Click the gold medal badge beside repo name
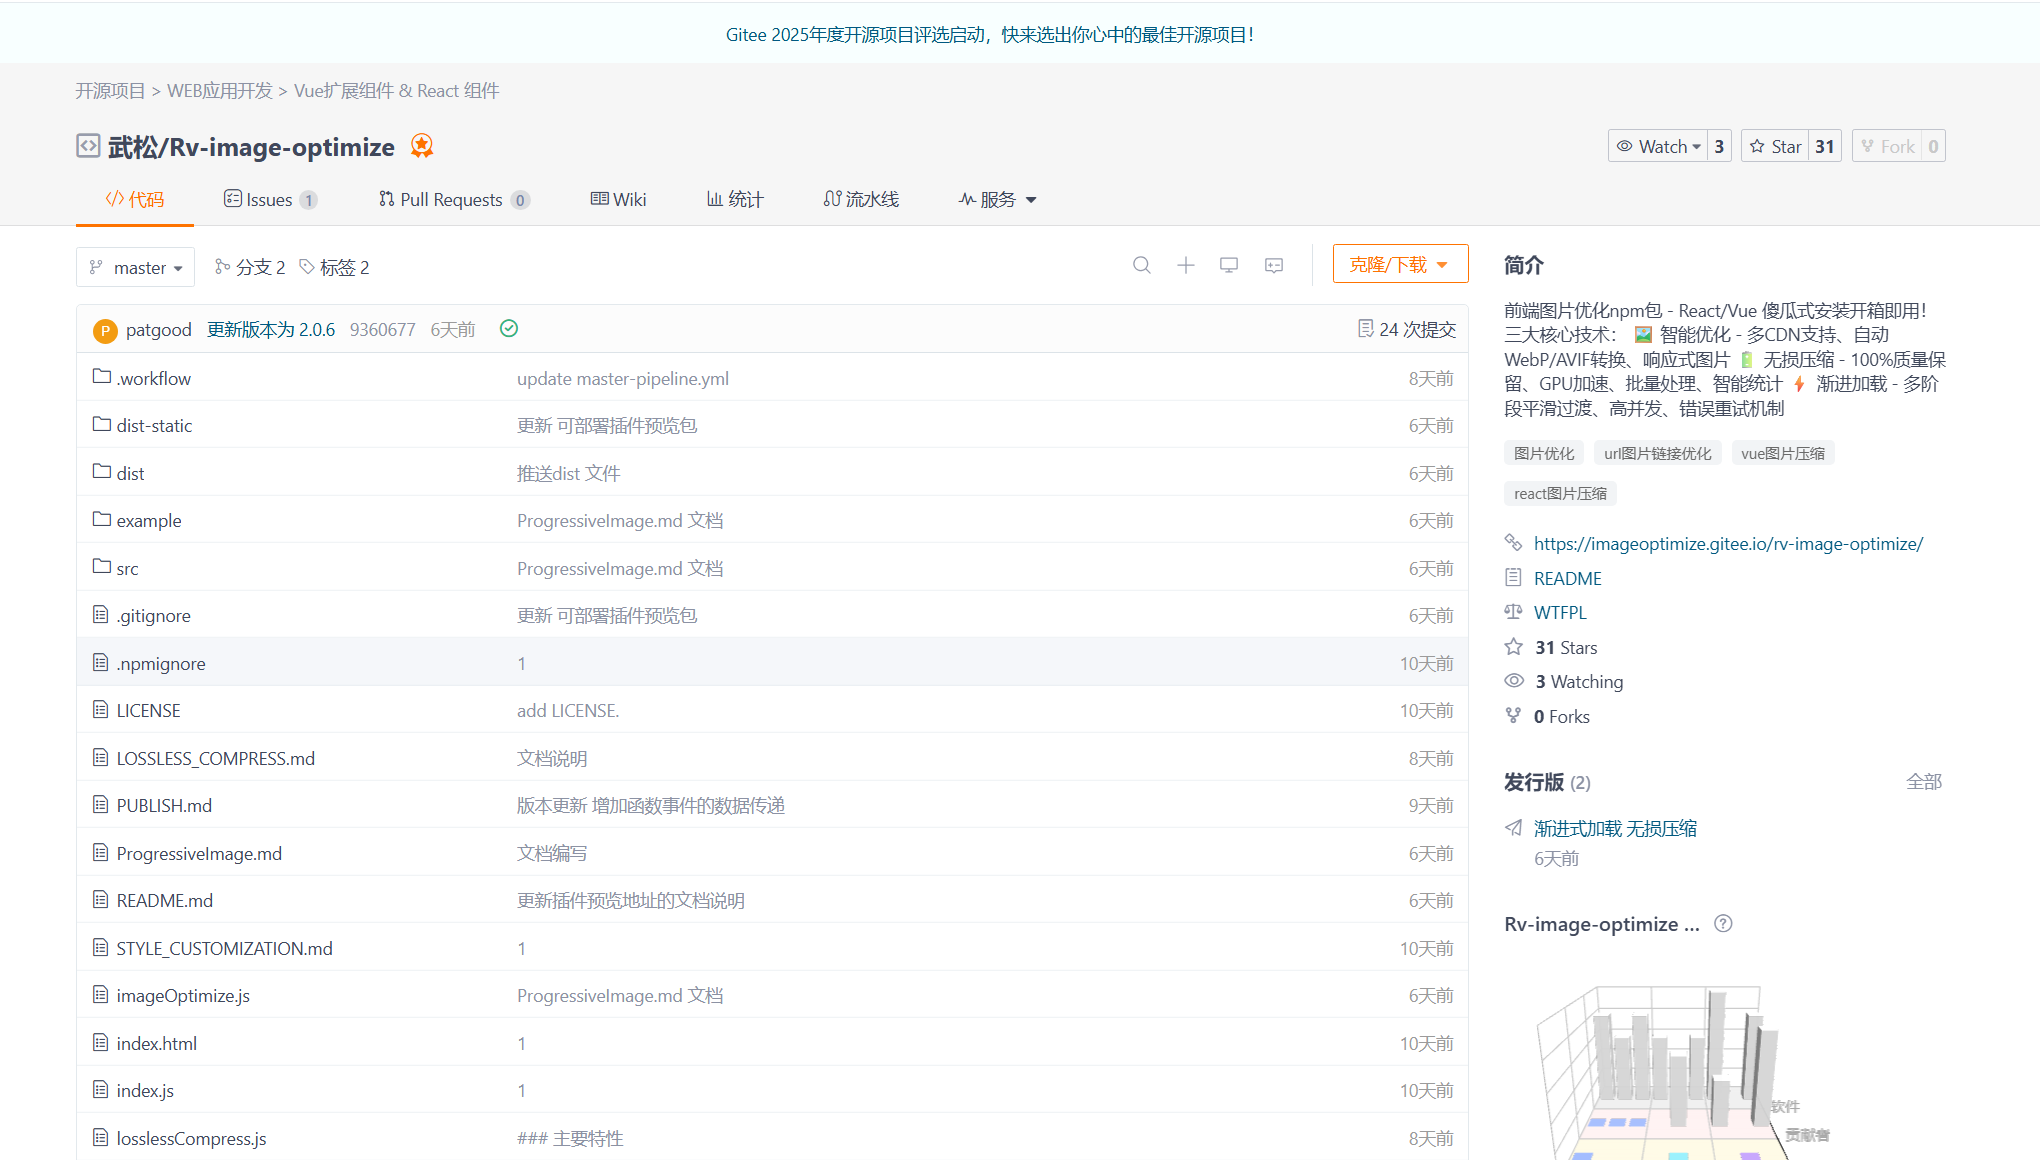Viewport: 2040px width, 1160px height. click(x=421, y=146)
